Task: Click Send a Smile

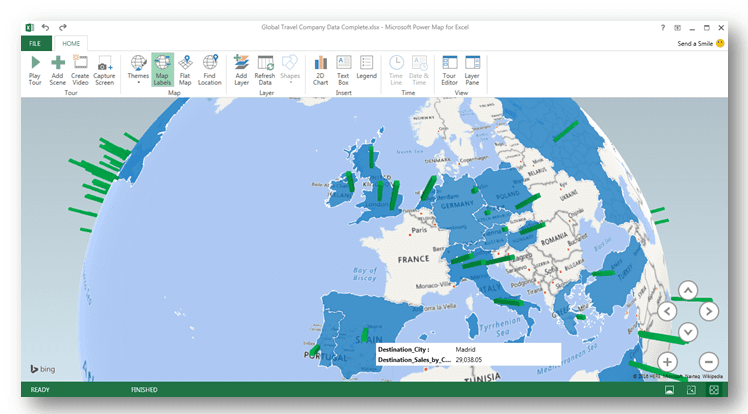Action: point(701,43)
